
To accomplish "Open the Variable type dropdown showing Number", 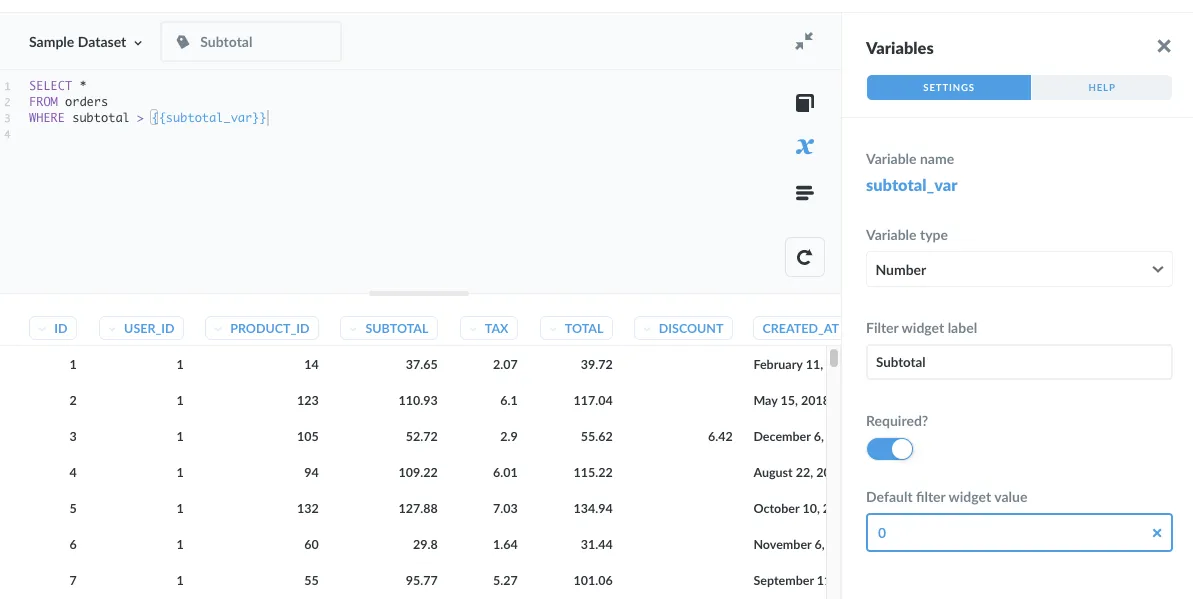I will pyautogui.click(x=1018, y=269).
